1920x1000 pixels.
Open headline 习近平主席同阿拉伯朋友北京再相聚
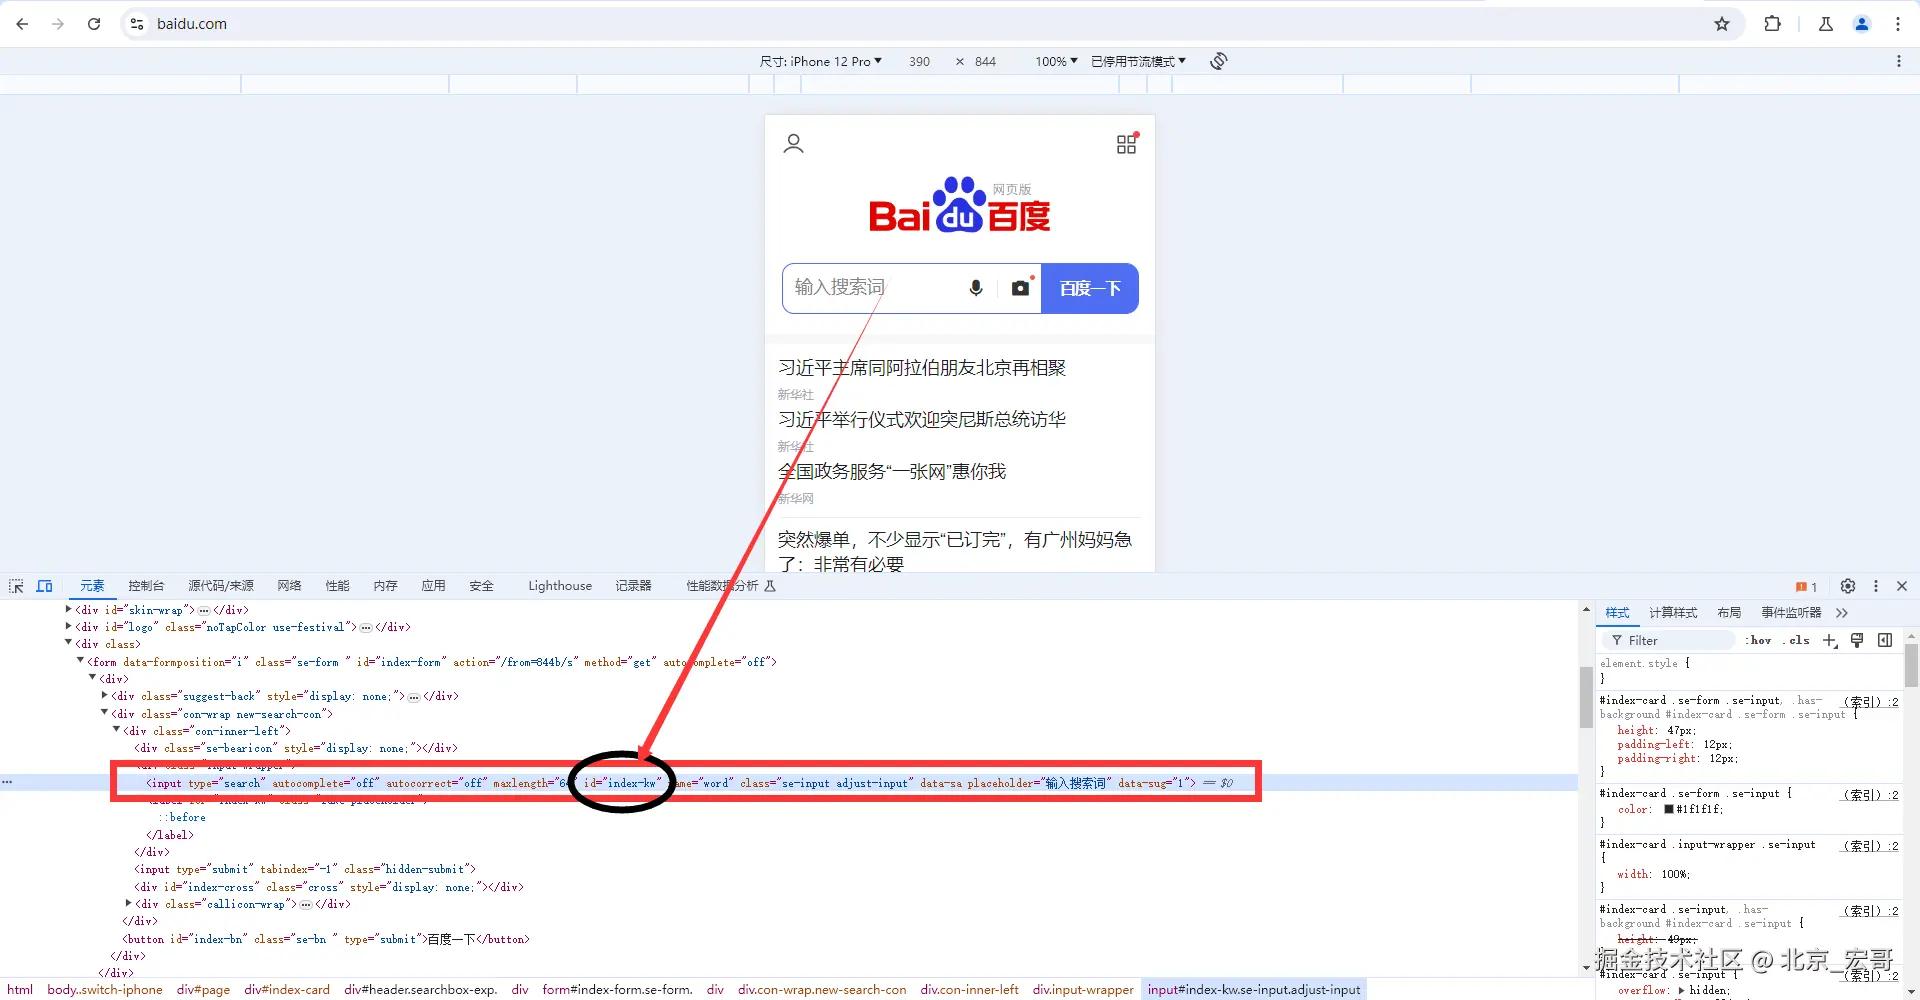(x=922, y=368)
